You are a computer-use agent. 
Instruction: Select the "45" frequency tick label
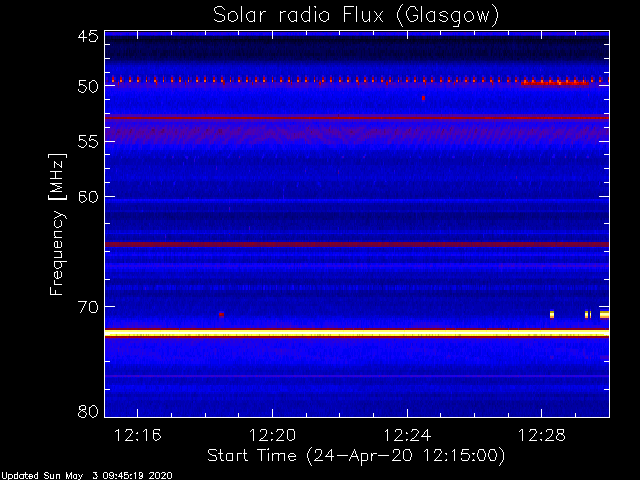tap(88, 37)
